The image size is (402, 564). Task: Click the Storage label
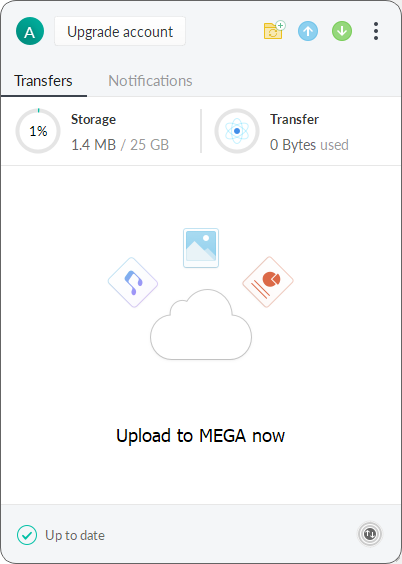click(x=93, y=119)
